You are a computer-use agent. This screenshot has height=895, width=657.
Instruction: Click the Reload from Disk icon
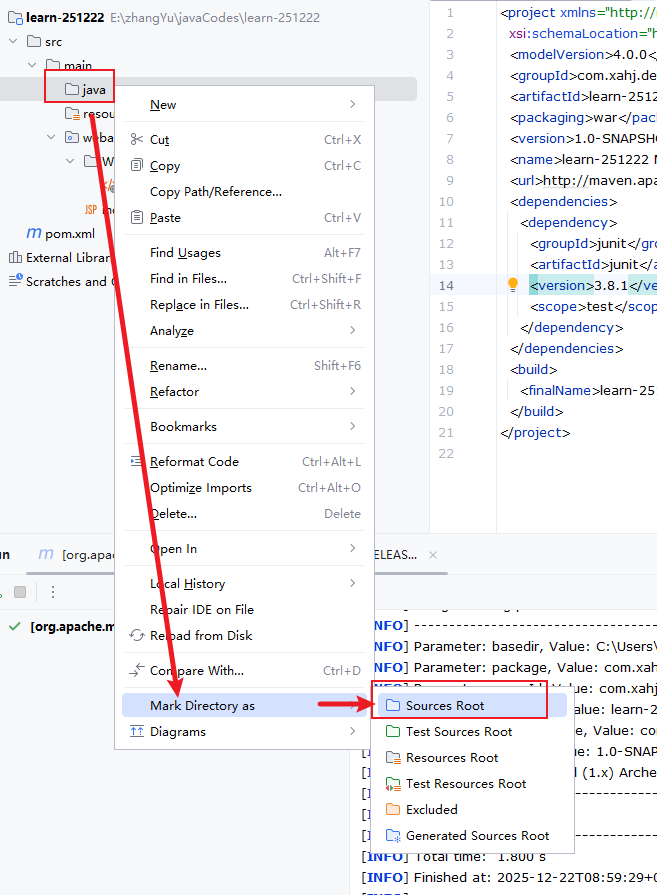[x=136, y=635]
